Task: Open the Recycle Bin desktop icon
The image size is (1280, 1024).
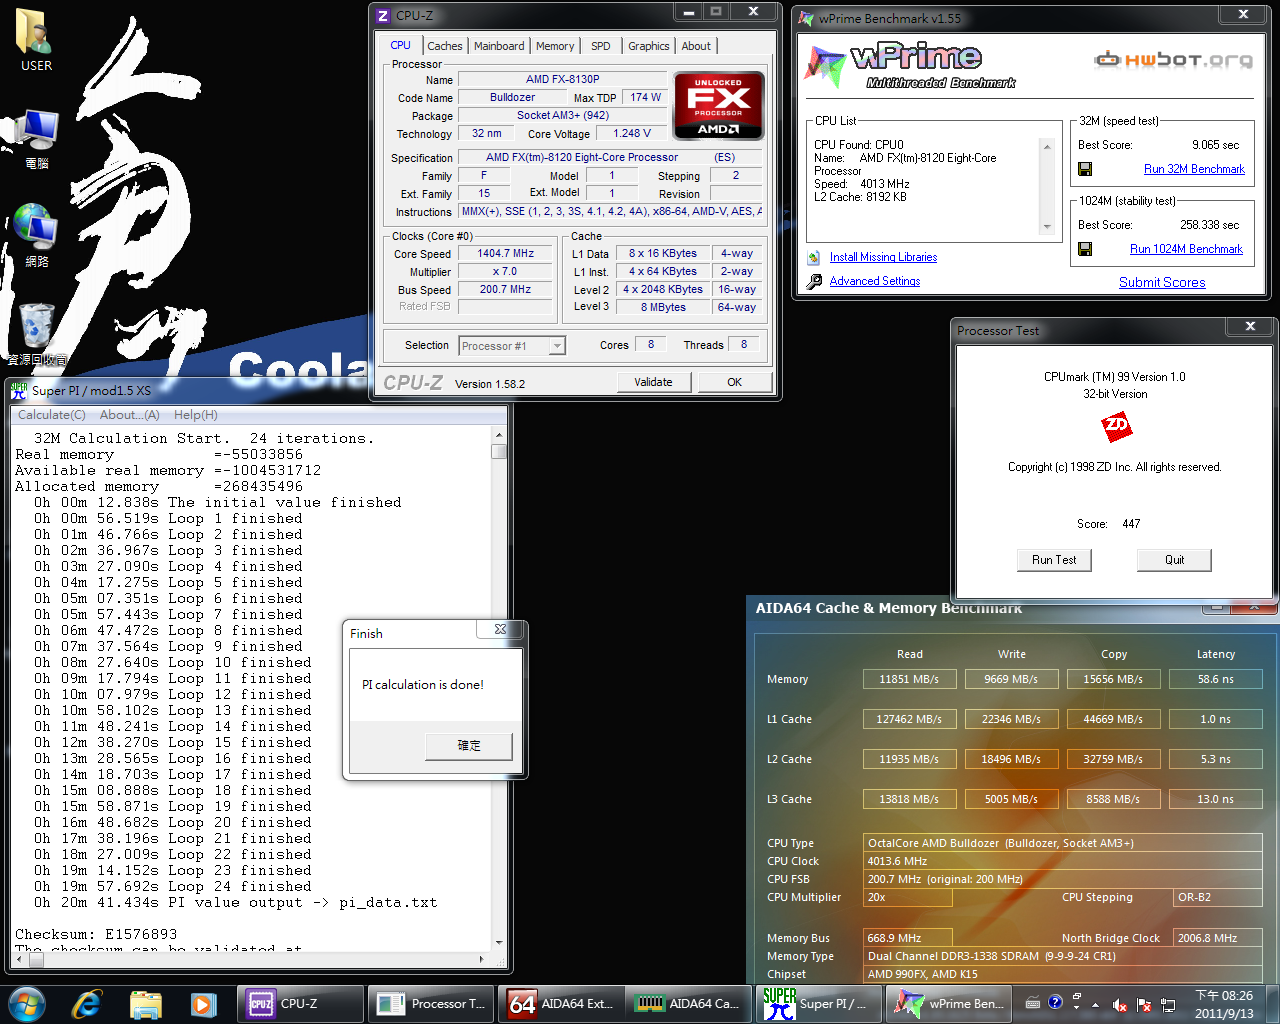Action: click(x=36, y=334)
